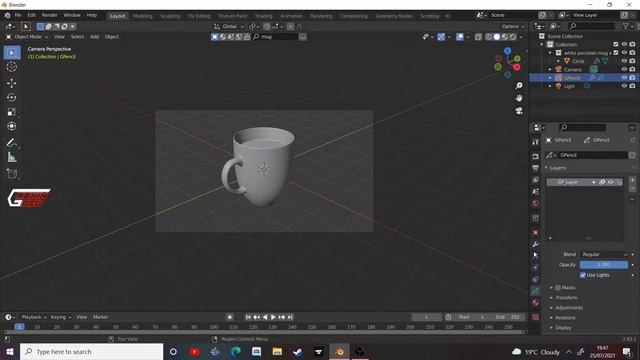Open the Modifiers wrench properties tab
640x360 pixels.
(x=536, y=244)
